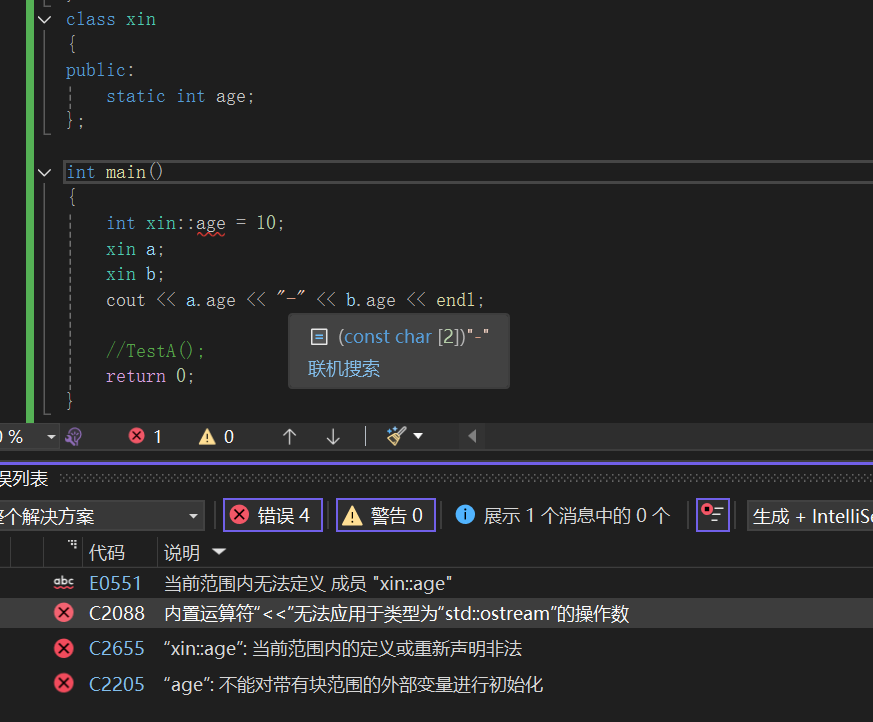Click the IntelliSense abc icon for E0551
873x722 pixels.
(x=63, y=583)
